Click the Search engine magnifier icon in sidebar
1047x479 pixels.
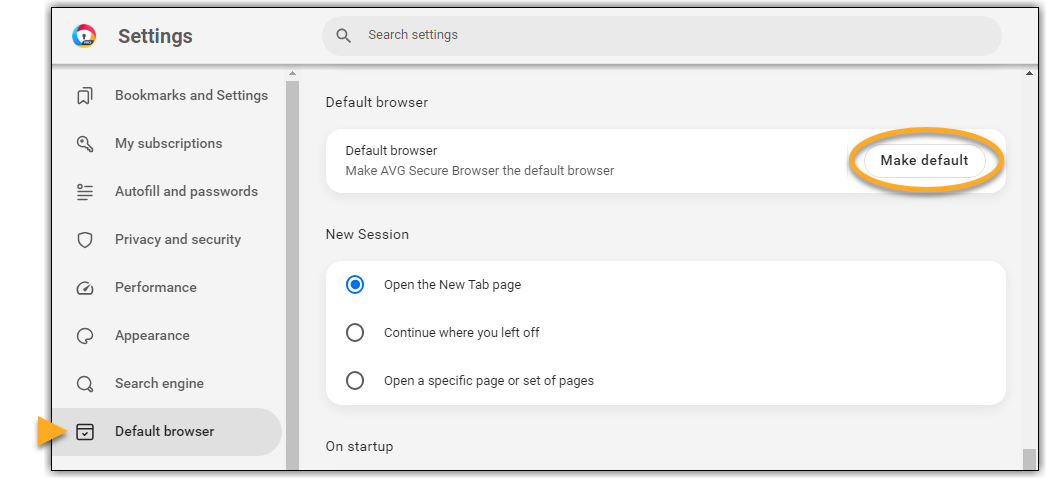coord(85,384)
